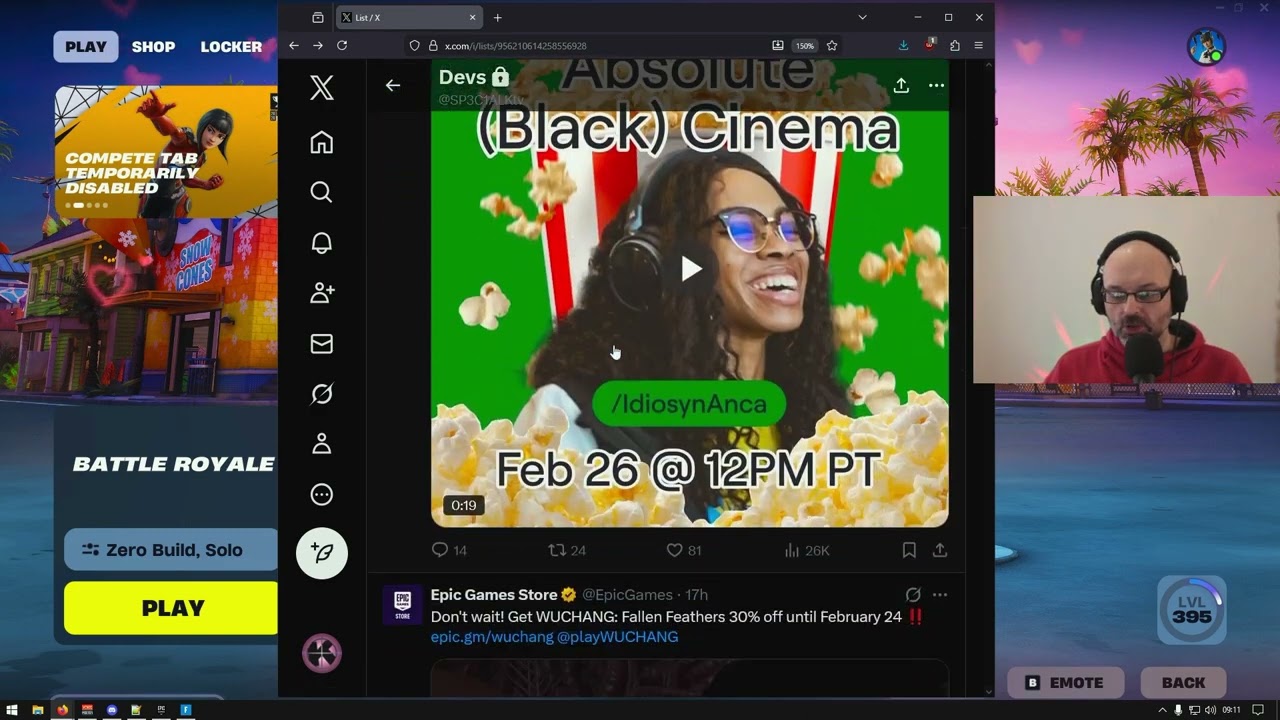Viewport: 1280px width, 720px height.
Task: Reset the 150% zoom level
Action: [804, 46]
